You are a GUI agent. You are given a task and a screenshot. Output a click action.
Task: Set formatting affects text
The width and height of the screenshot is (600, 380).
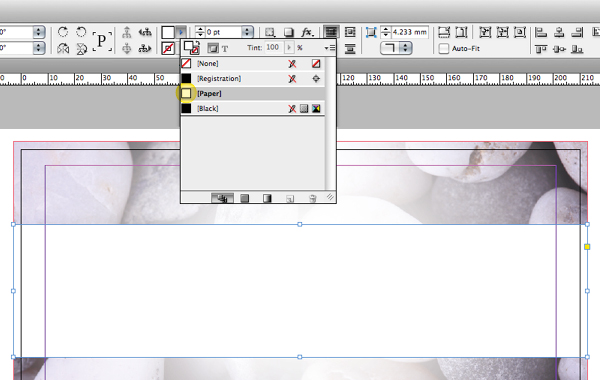pos(225,49)
